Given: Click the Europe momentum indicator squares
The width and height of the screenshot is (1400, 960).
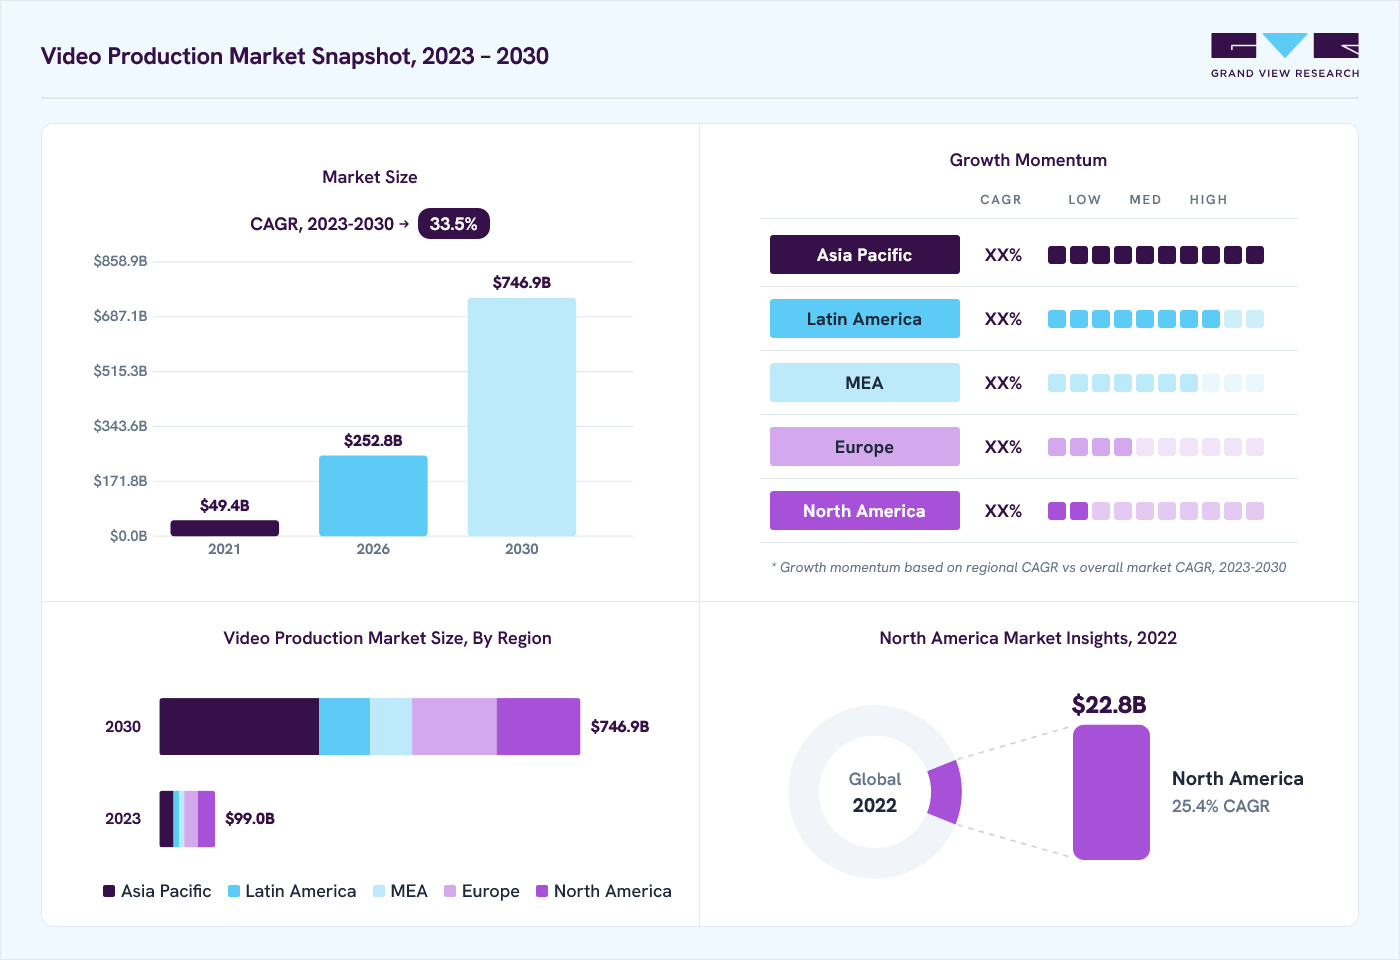Looking at the screenshot, I should click(1156, 447).
